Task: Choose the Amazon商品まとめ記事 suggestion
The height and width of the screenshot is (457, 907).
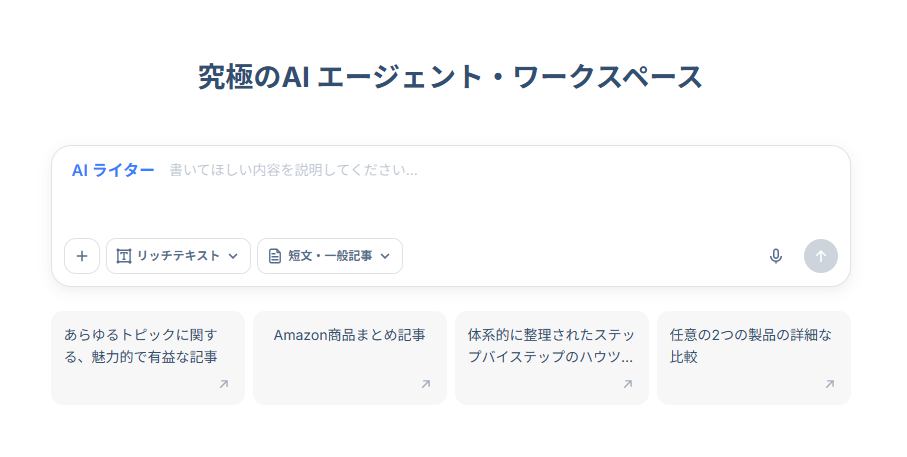Action: coord(349,336)
